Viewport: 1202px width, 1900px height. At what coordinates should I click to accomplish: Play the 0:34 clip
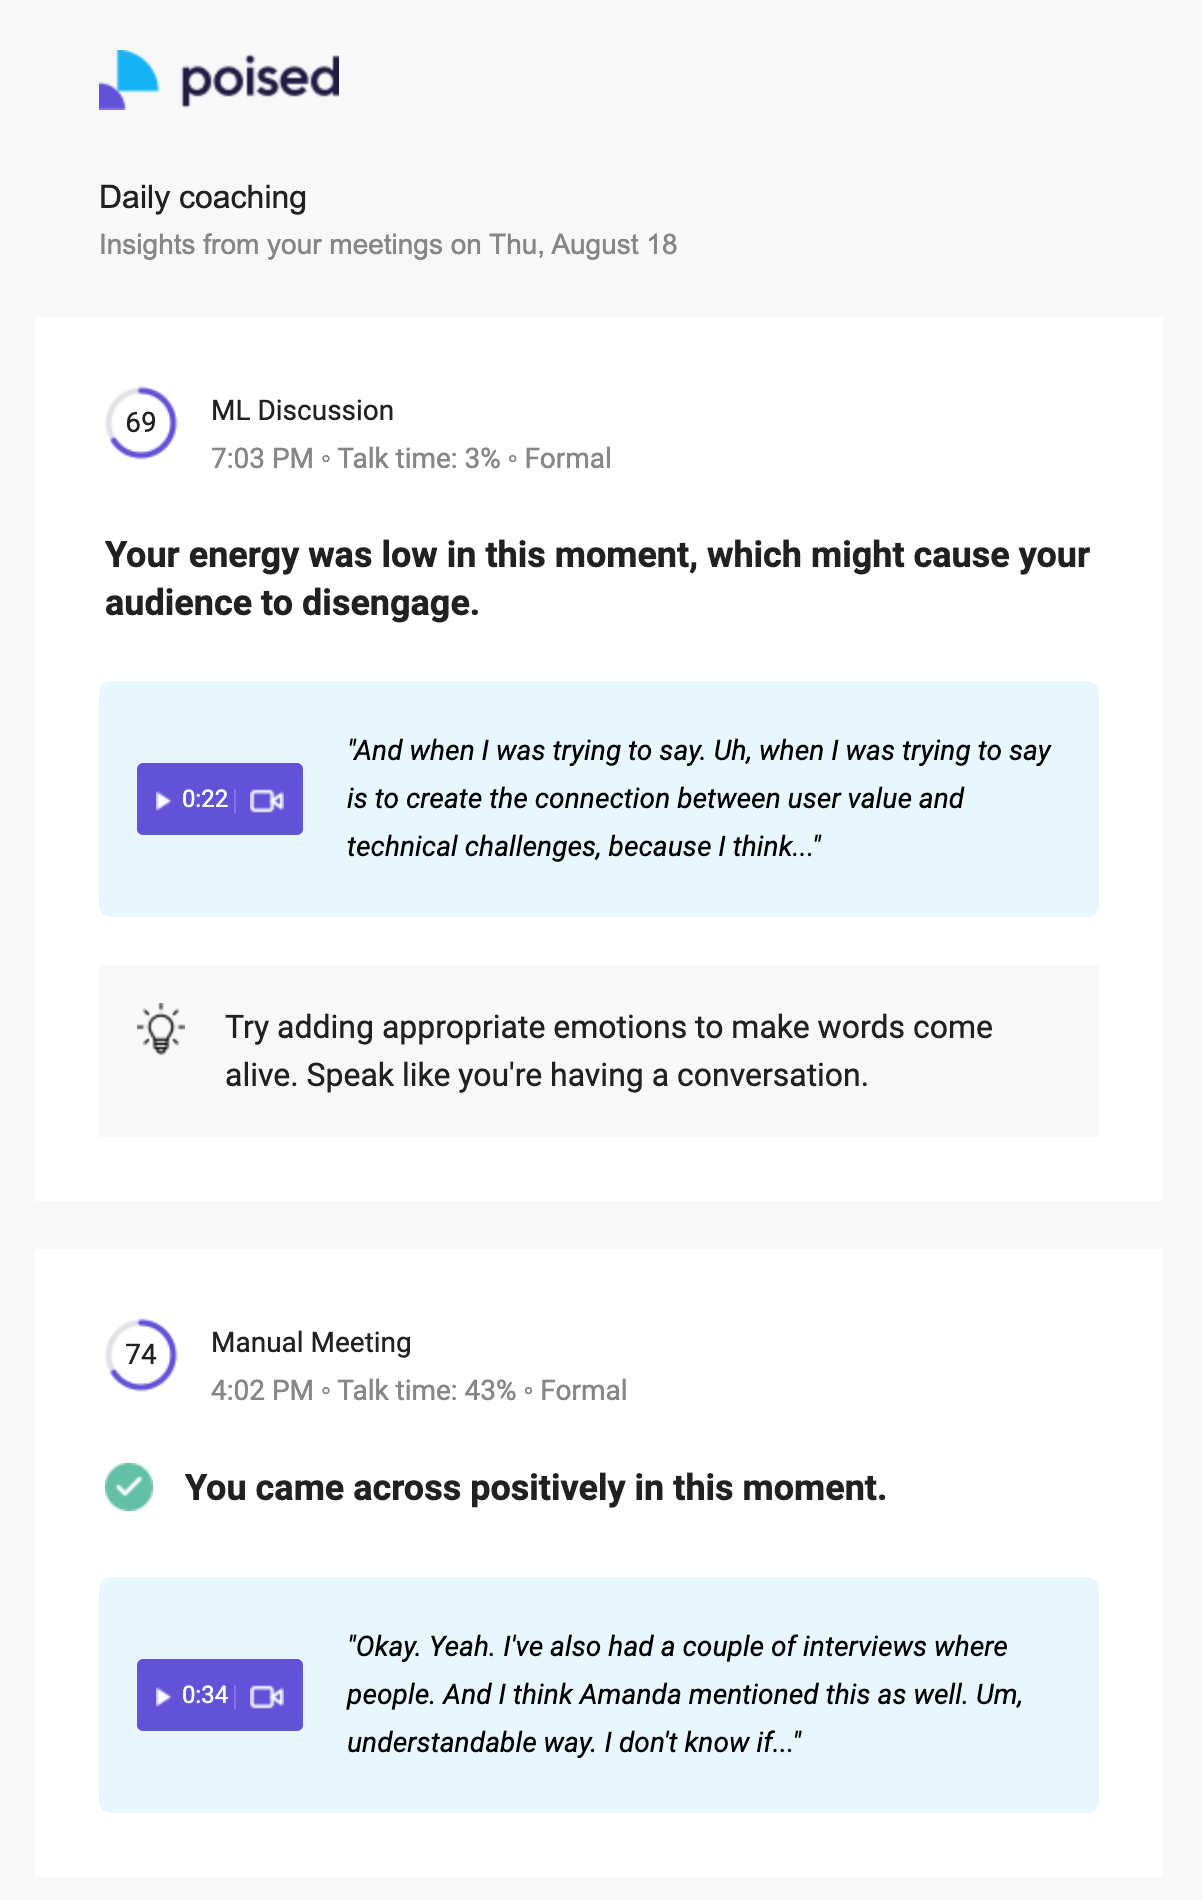(191, 1695)
